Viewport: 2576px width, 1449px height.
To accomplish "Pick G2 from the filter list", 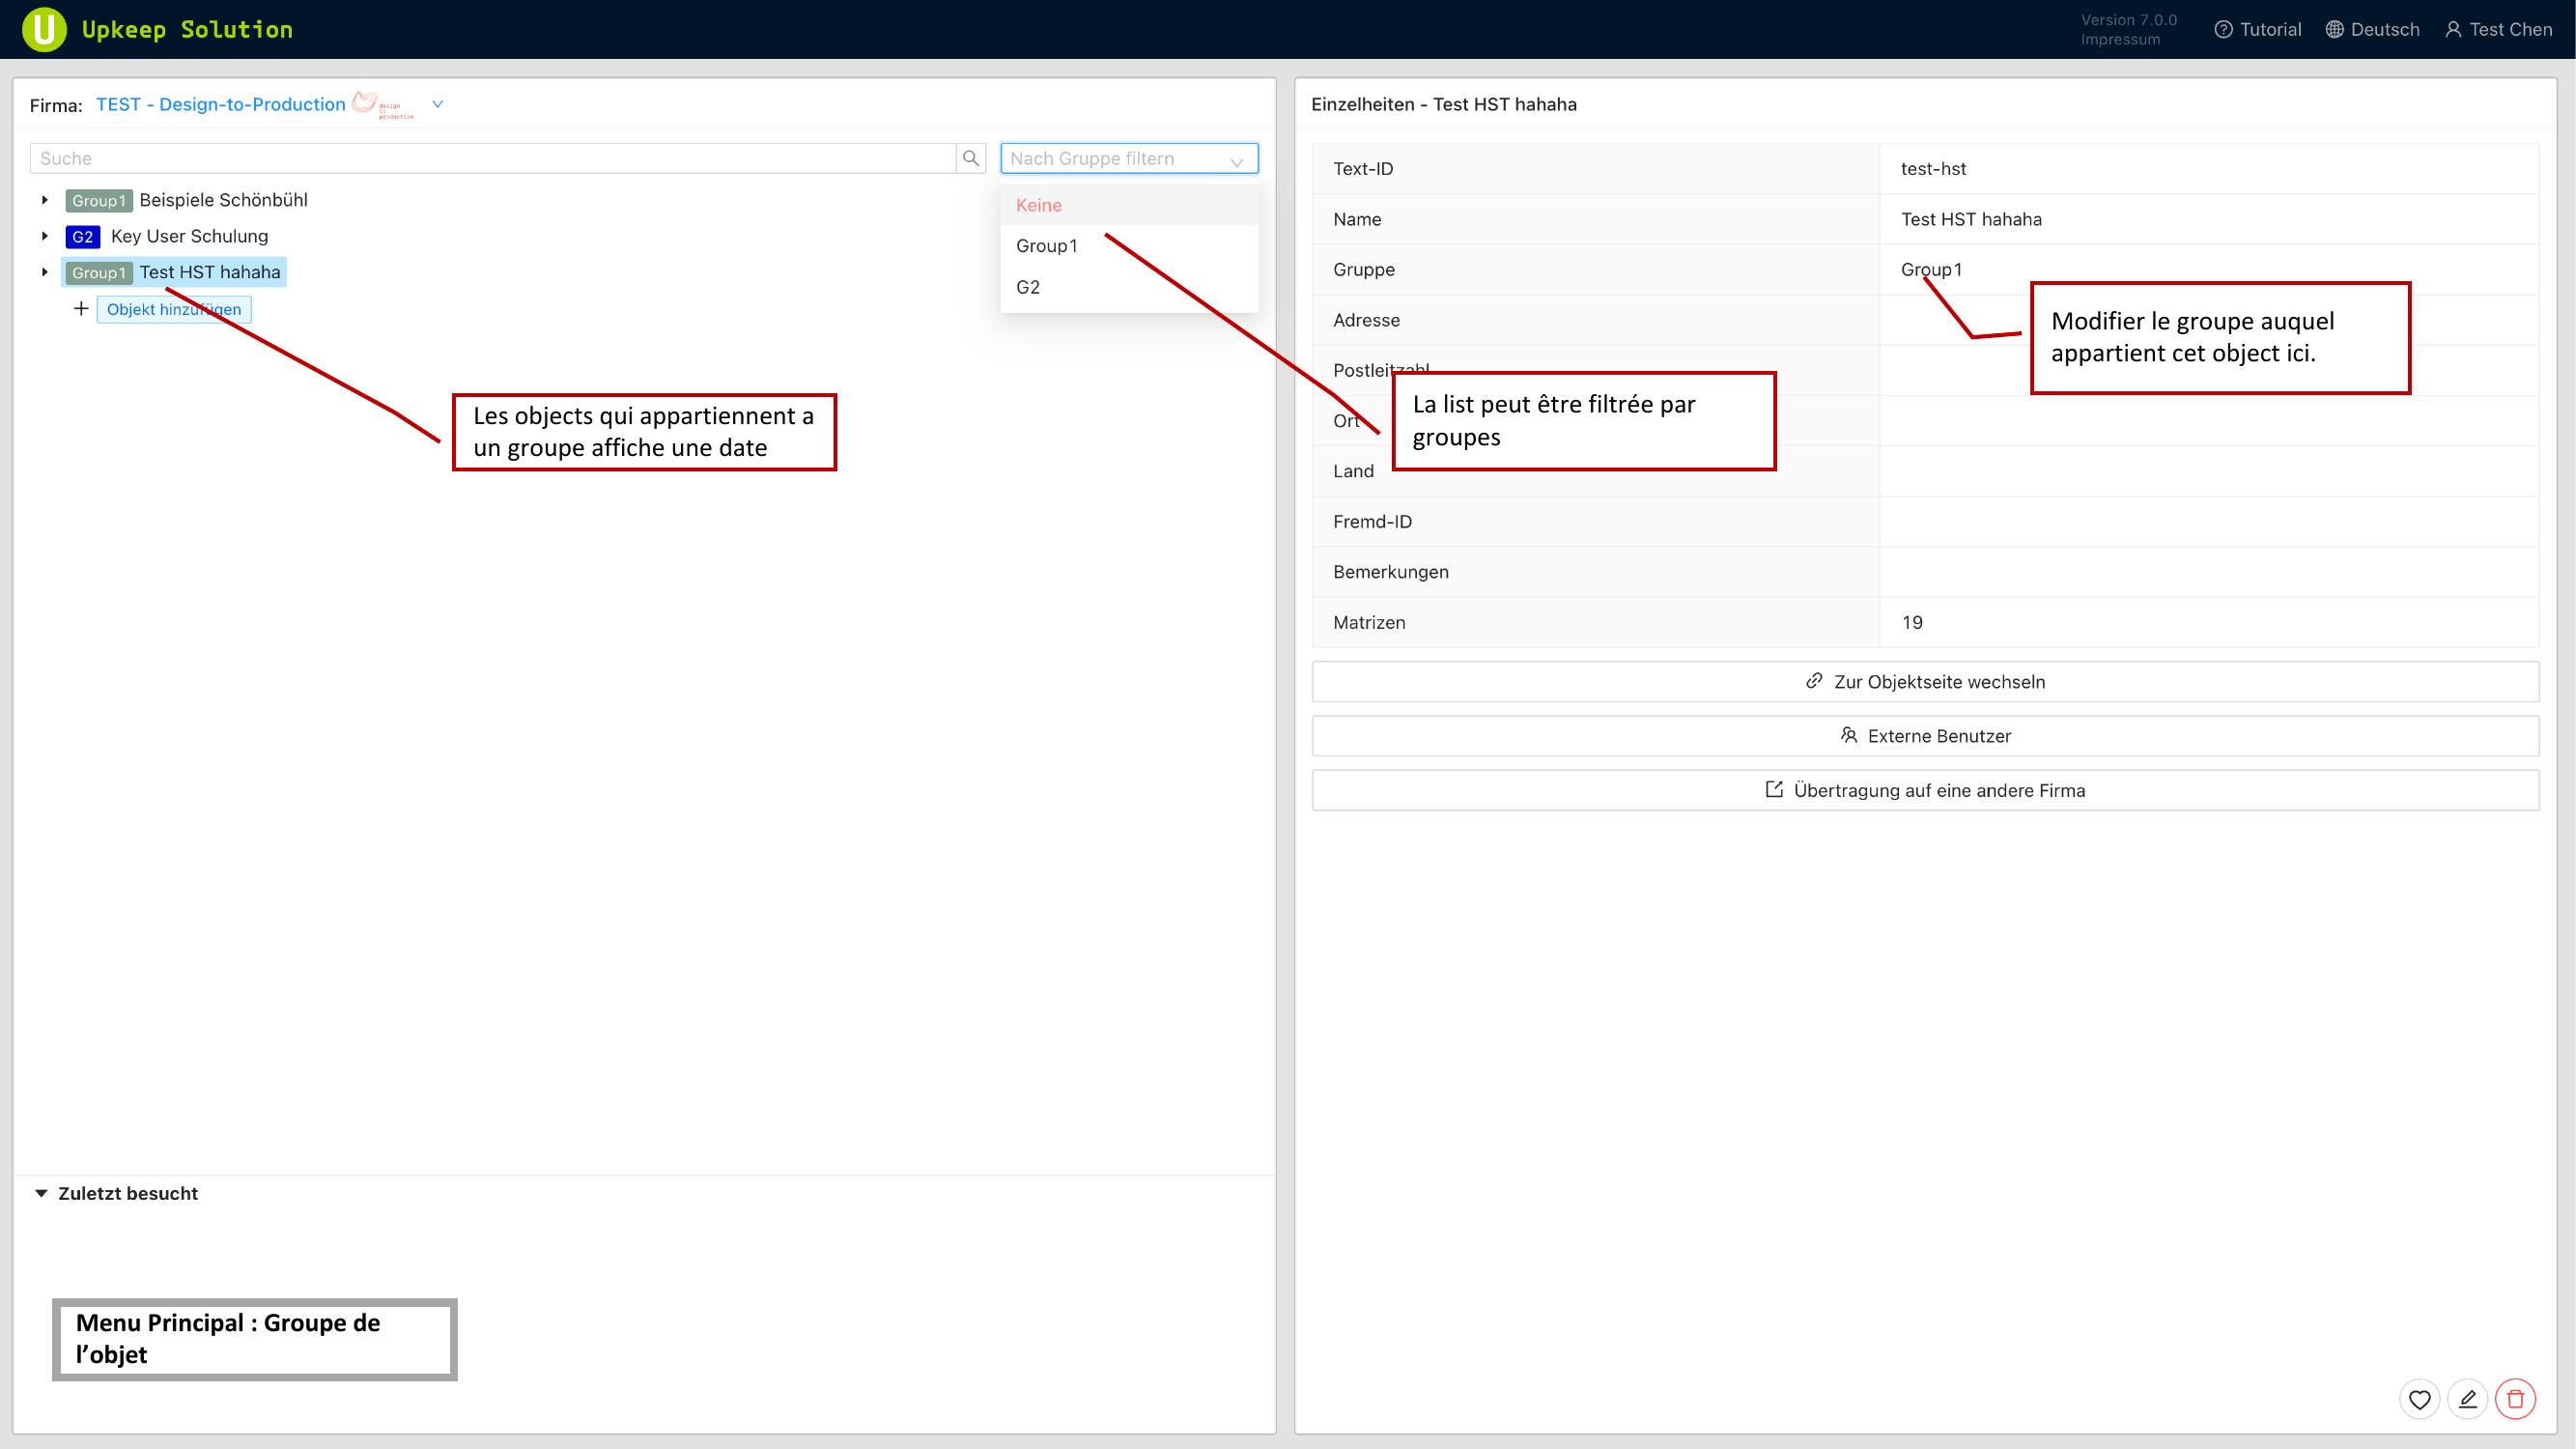I will 1028,287.
